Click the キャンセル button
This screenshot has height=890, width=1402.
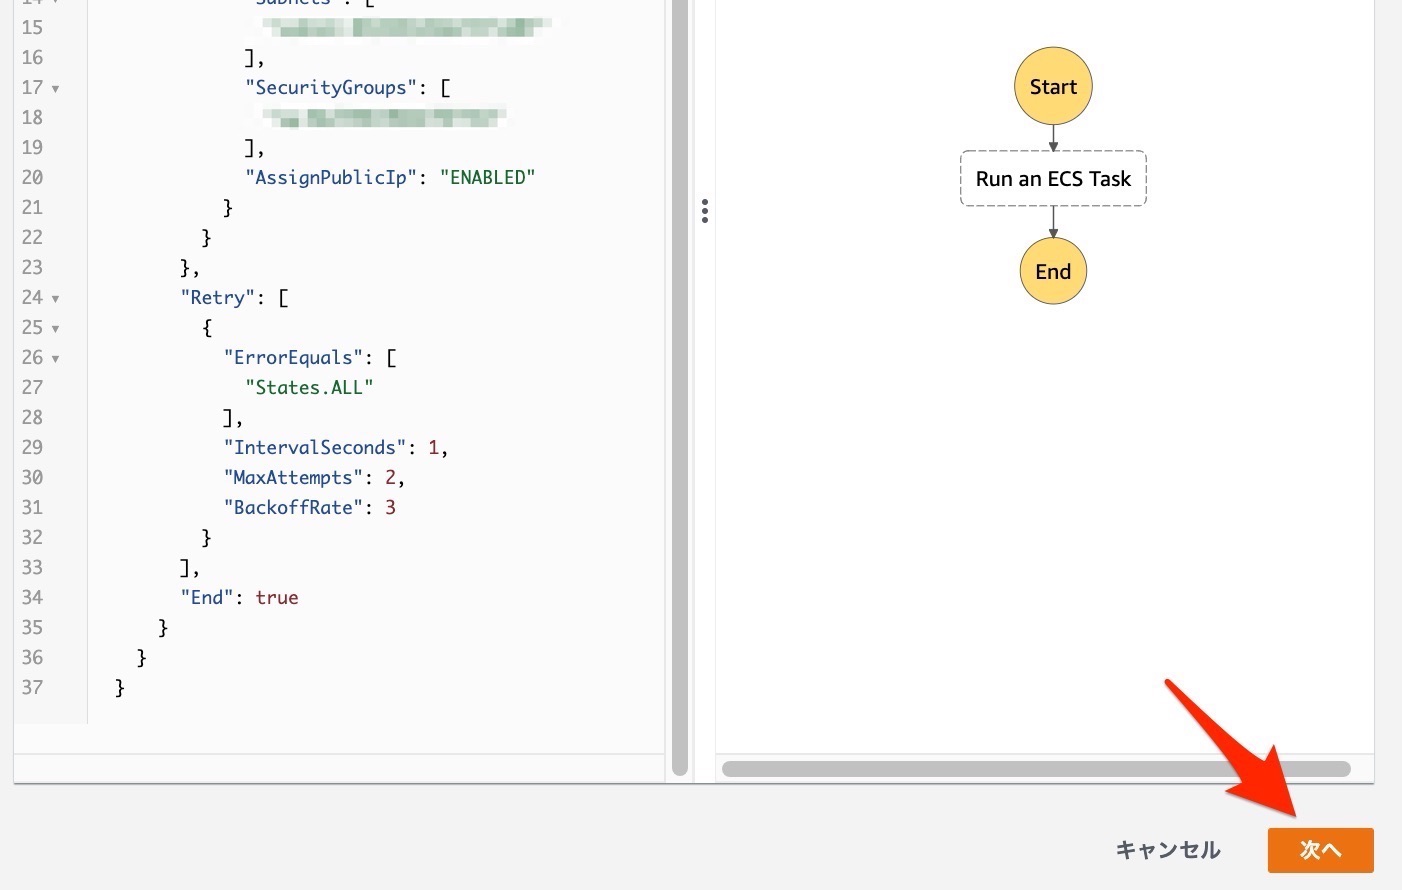click(1167, 850)
